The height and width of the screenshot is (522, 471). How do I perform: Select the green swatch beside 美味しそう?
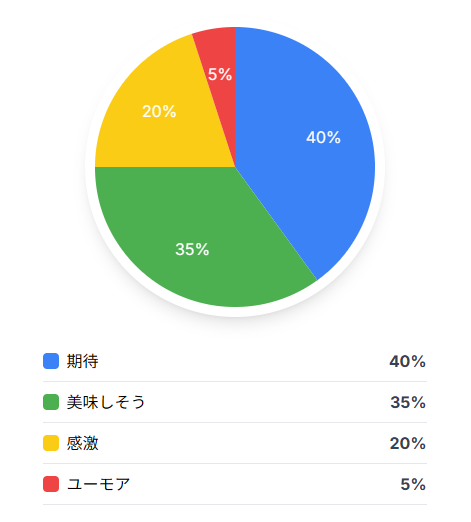51,402
